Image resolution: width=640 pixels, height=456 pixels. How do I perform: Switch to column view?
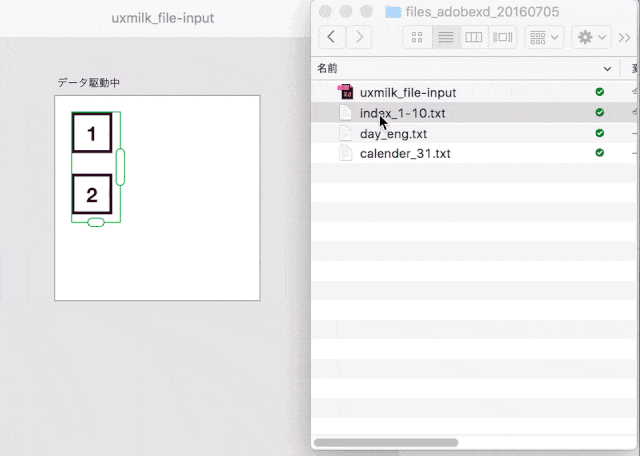click(x=474, y=38)
